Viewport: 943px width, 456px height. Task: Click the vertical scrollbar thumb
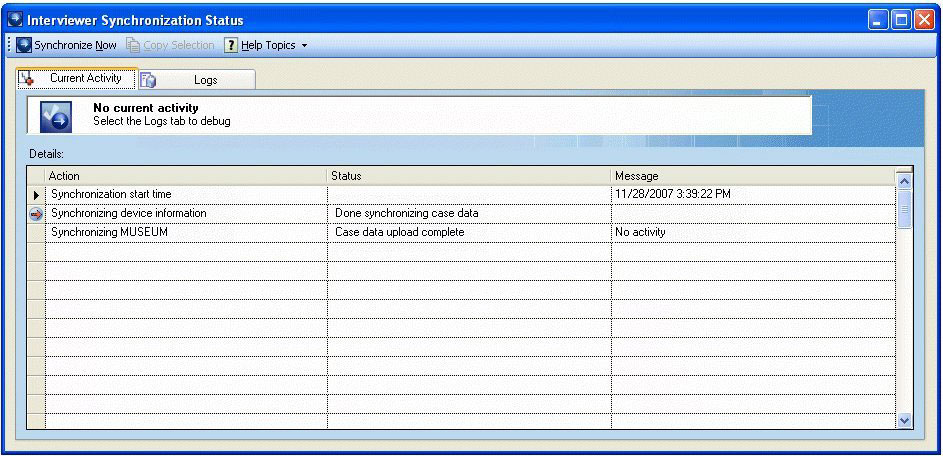[x=904, y=208]
